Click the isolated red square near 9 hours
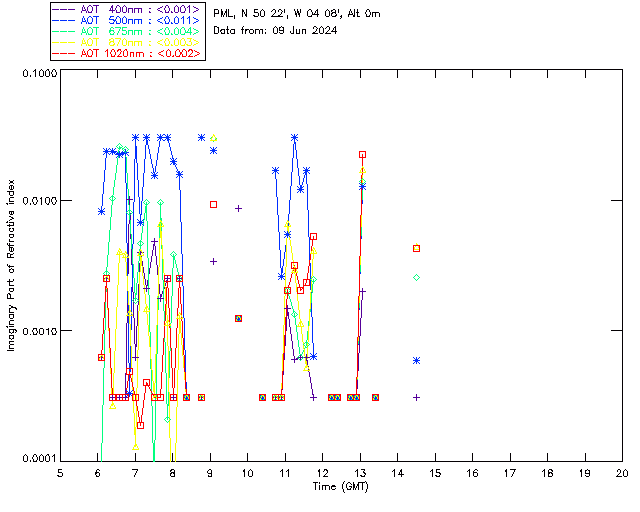This screenshot has width=640, height=512. (213, 204)
